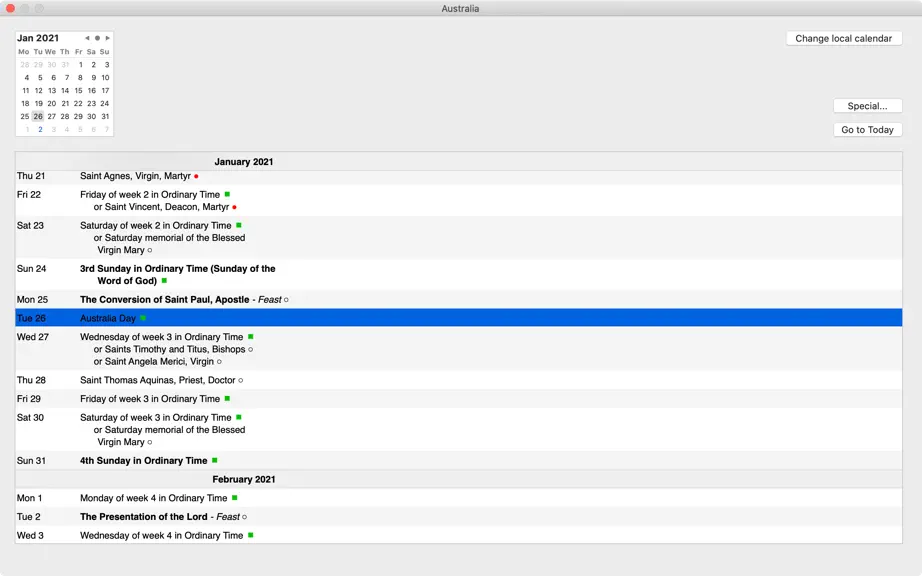This screenshot has height=576, width=922.
Task: Select January 31 in mini calendar
Action: (105, 116)
